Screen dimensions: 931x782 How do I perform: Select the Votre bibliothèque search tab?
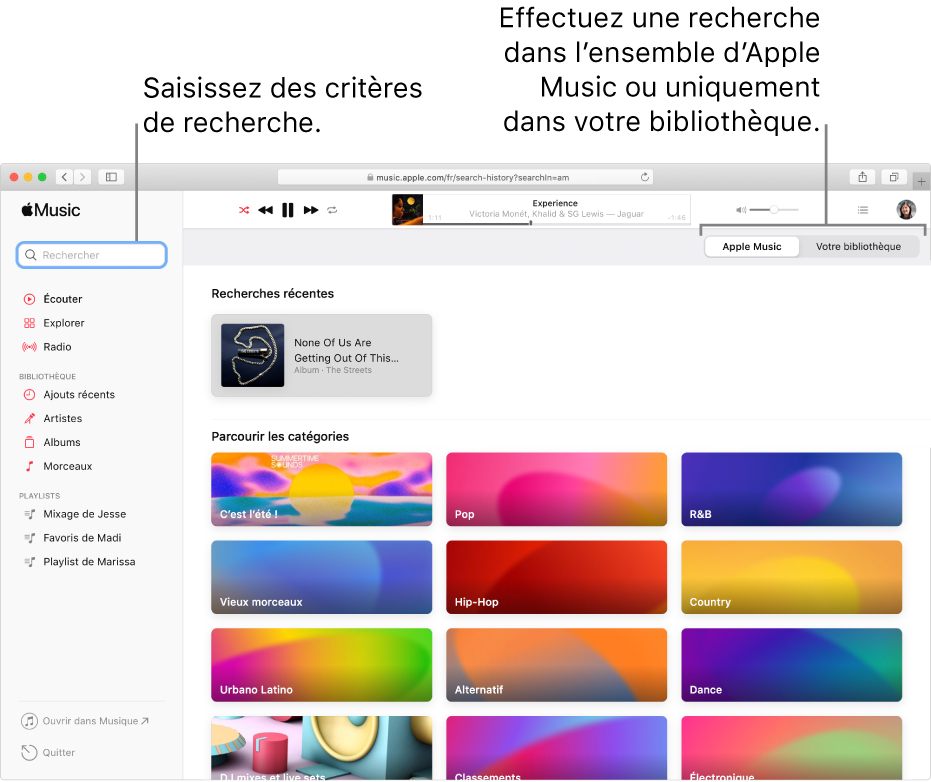tap(859, 246)
